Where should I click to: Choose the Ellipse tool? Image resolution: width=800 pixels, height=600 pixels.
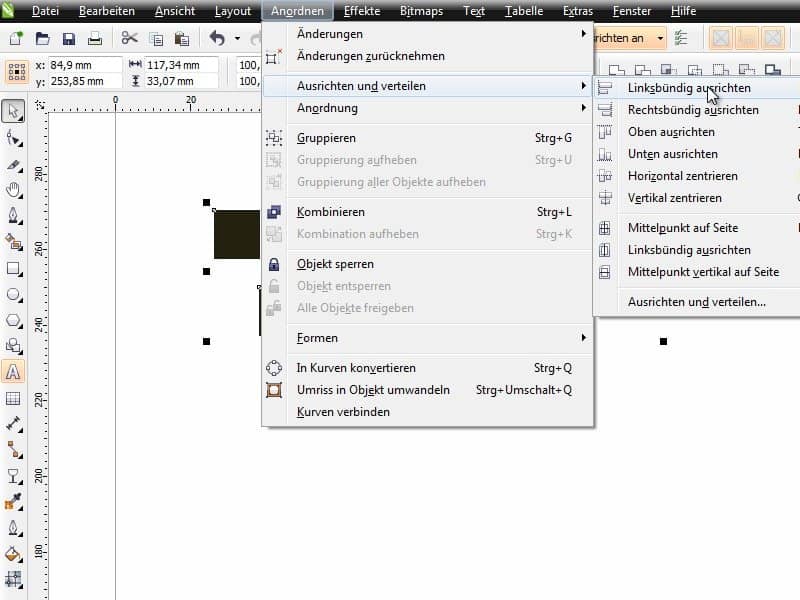pos(14,294)
